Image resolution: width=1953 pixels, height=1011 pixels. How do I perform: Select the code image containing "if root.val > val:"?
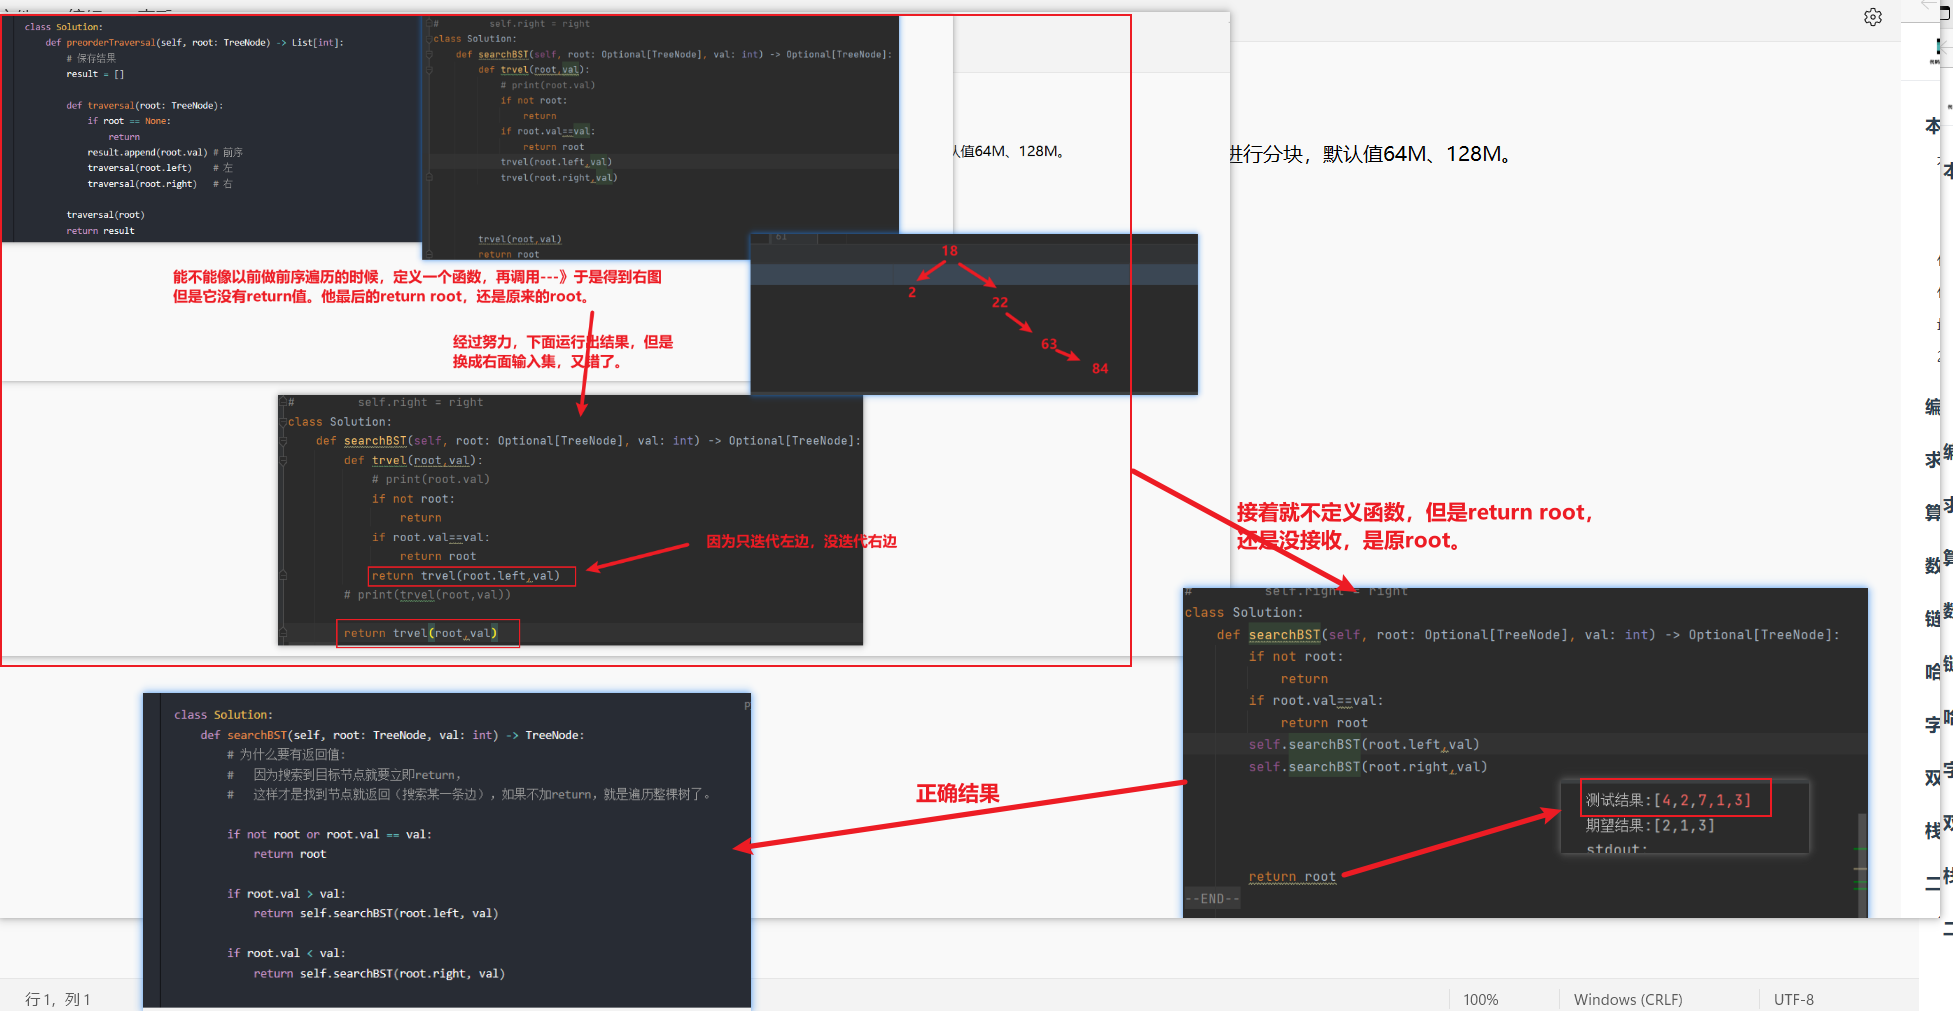(447, 850)
